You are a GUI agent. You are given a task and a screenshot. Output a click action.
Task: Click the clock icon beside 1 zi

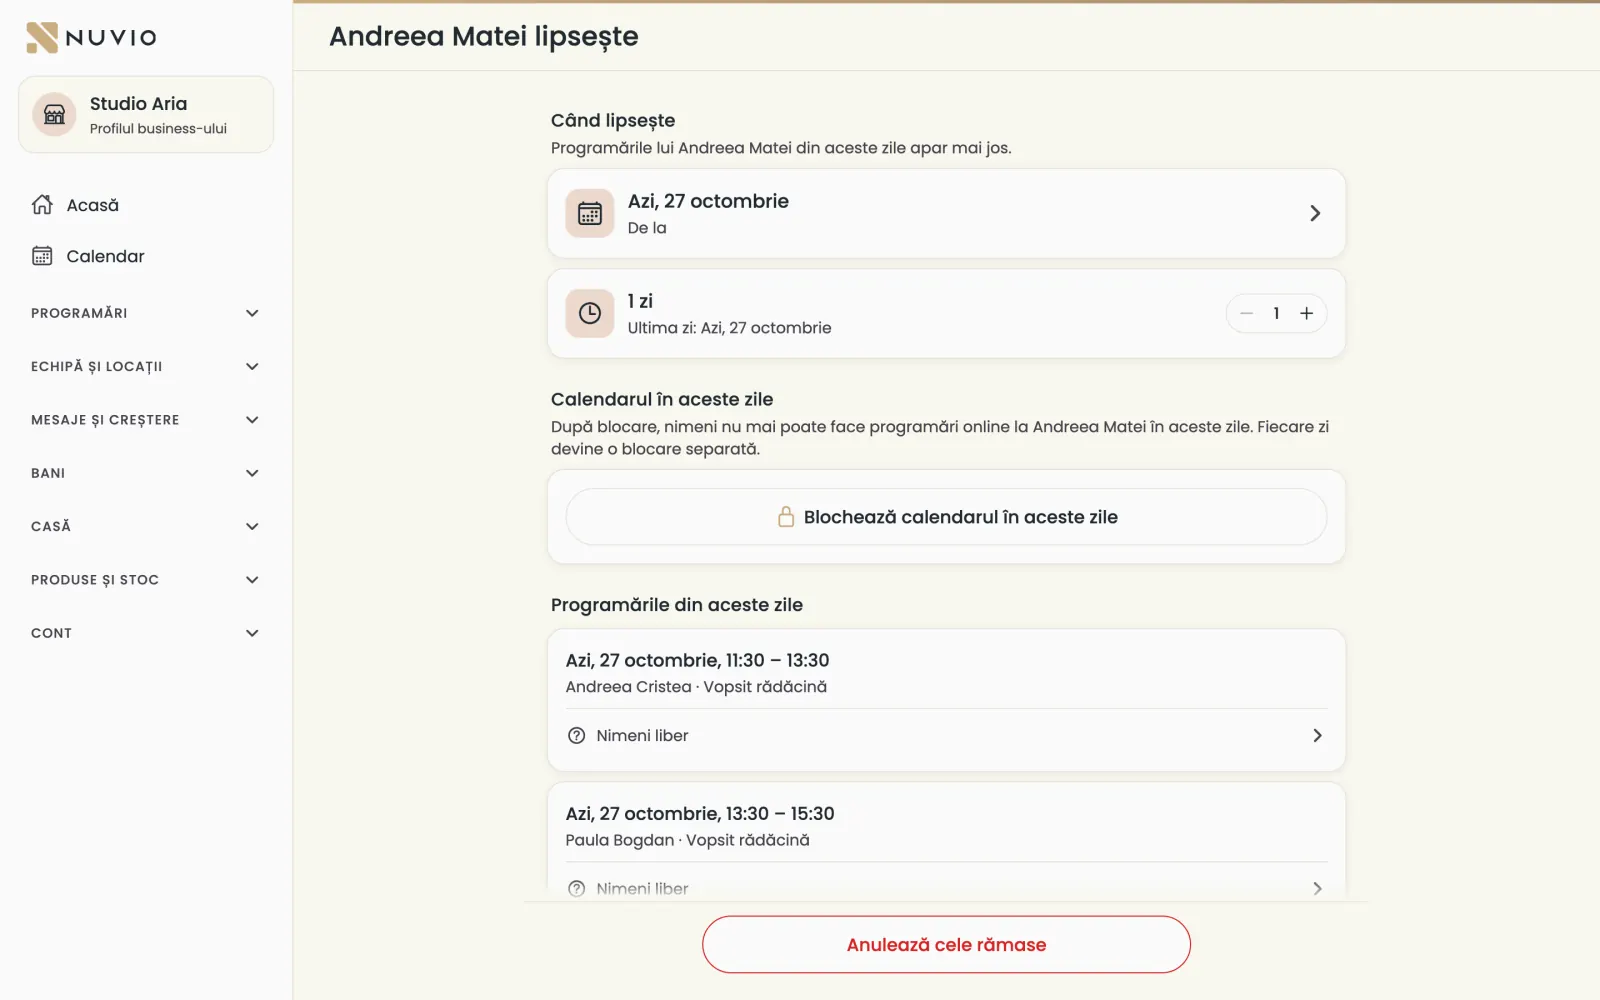click(x=590, y=313)
